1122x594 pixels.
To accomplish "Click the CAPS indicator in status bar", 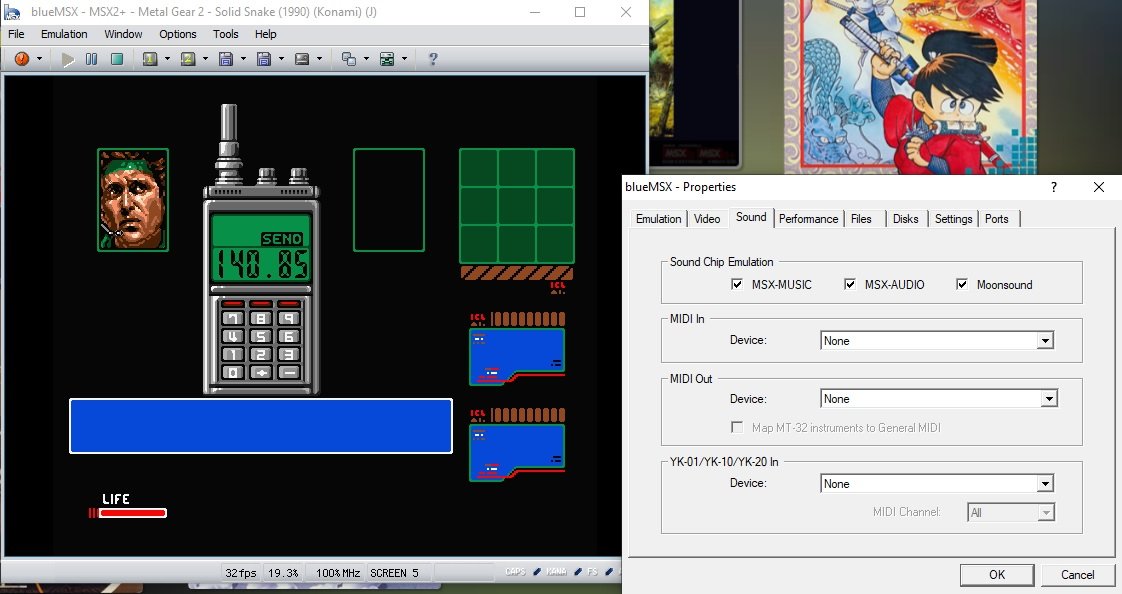I will (515, 572).
